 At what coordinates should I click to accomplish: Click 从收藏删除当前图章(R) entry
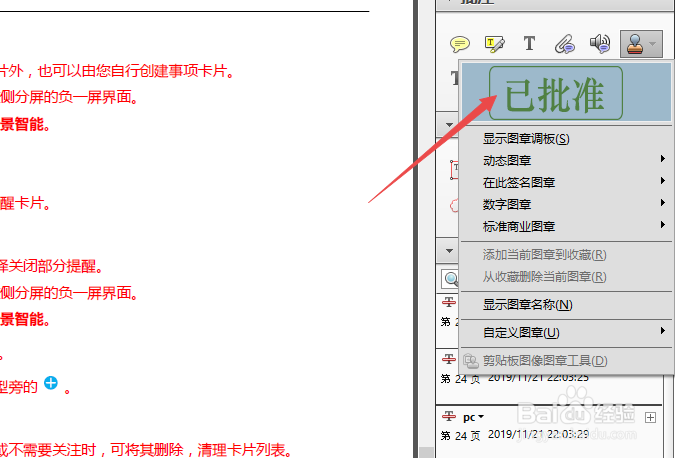544,276
